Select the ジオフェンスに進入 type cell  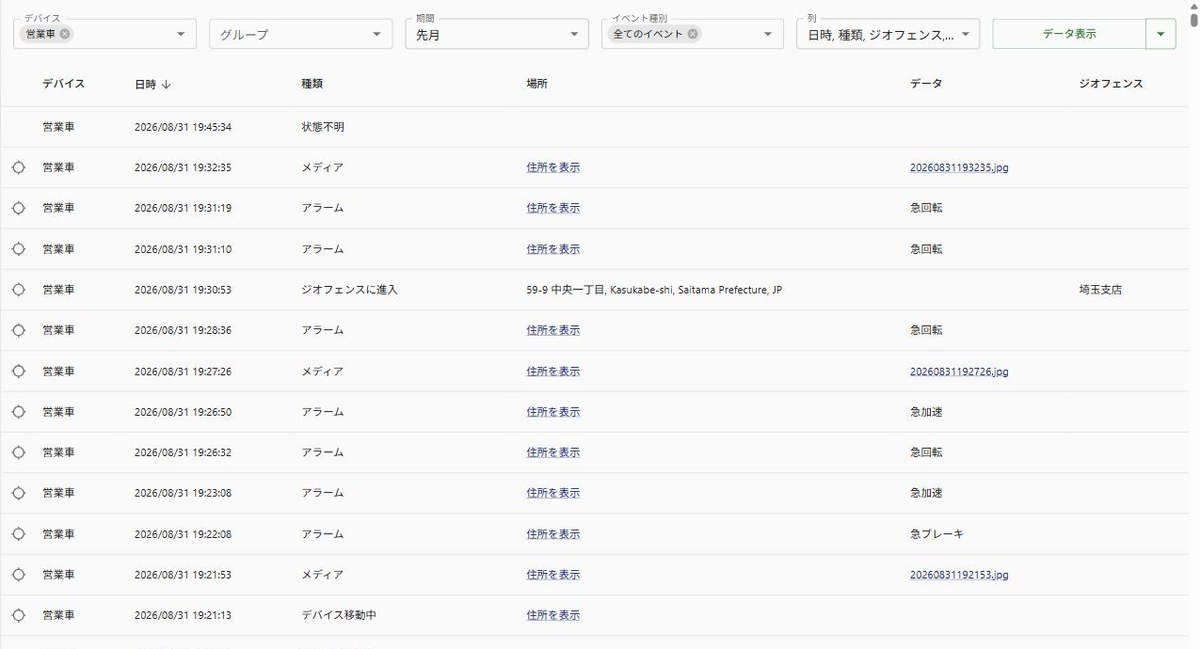350,290
